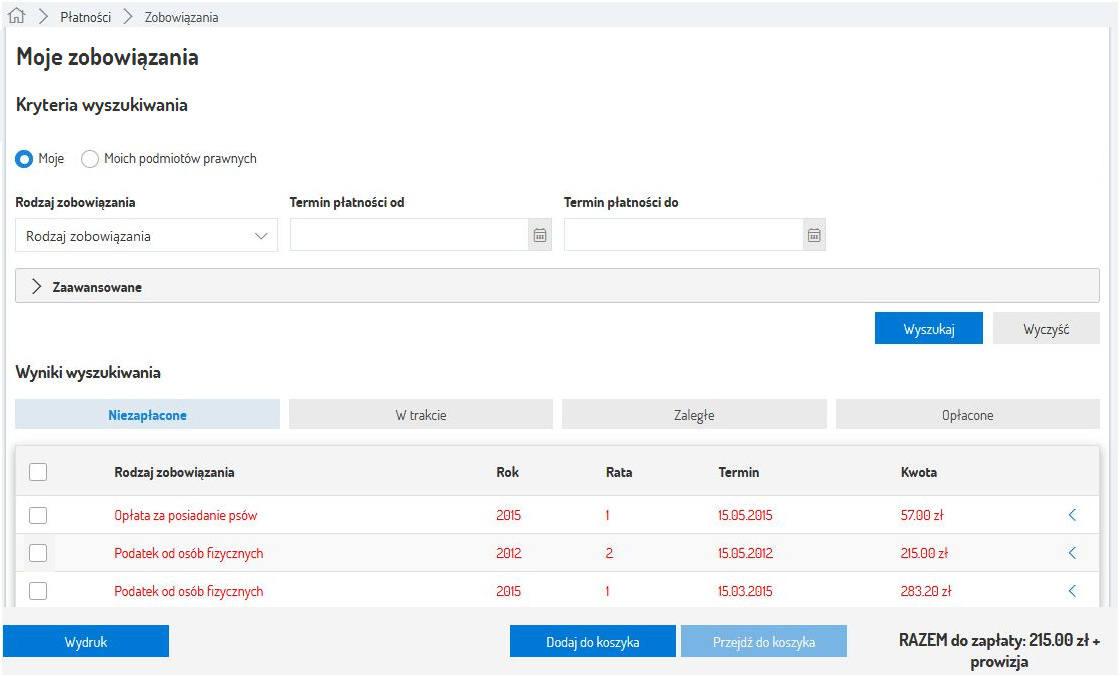Screen dimensions: 1120x677
Task: Click the home icon in breadcrumb
Action: (x=16, y=17)
